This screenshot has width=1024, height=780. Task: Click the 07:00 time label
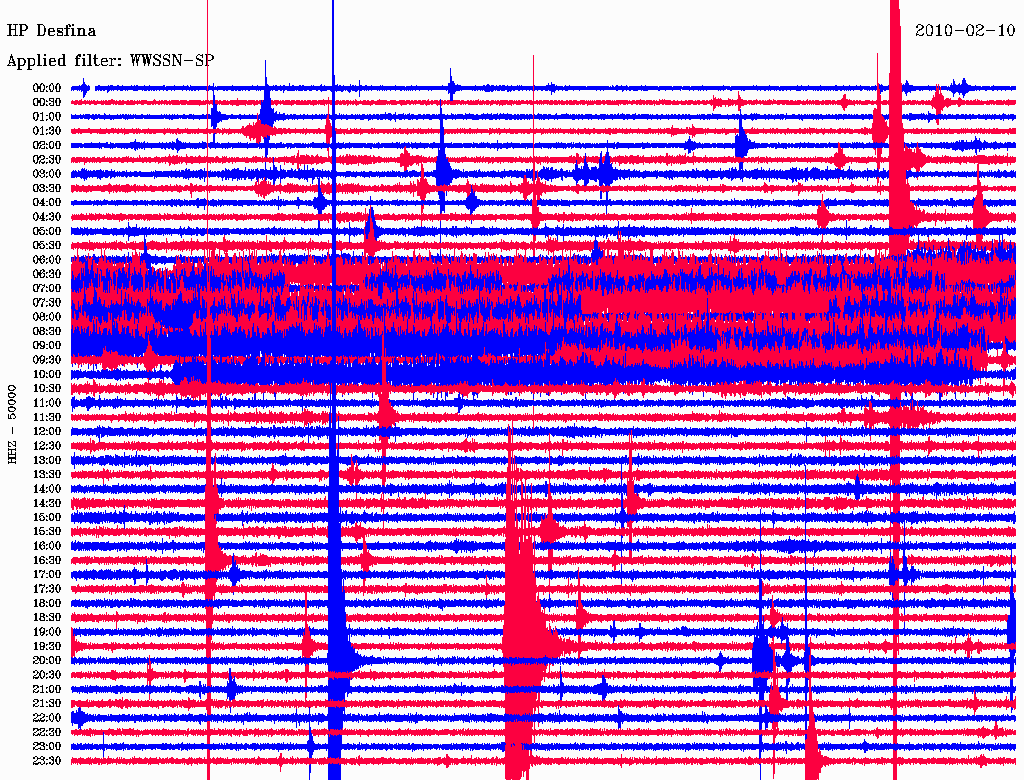click(x=47, y=288)
